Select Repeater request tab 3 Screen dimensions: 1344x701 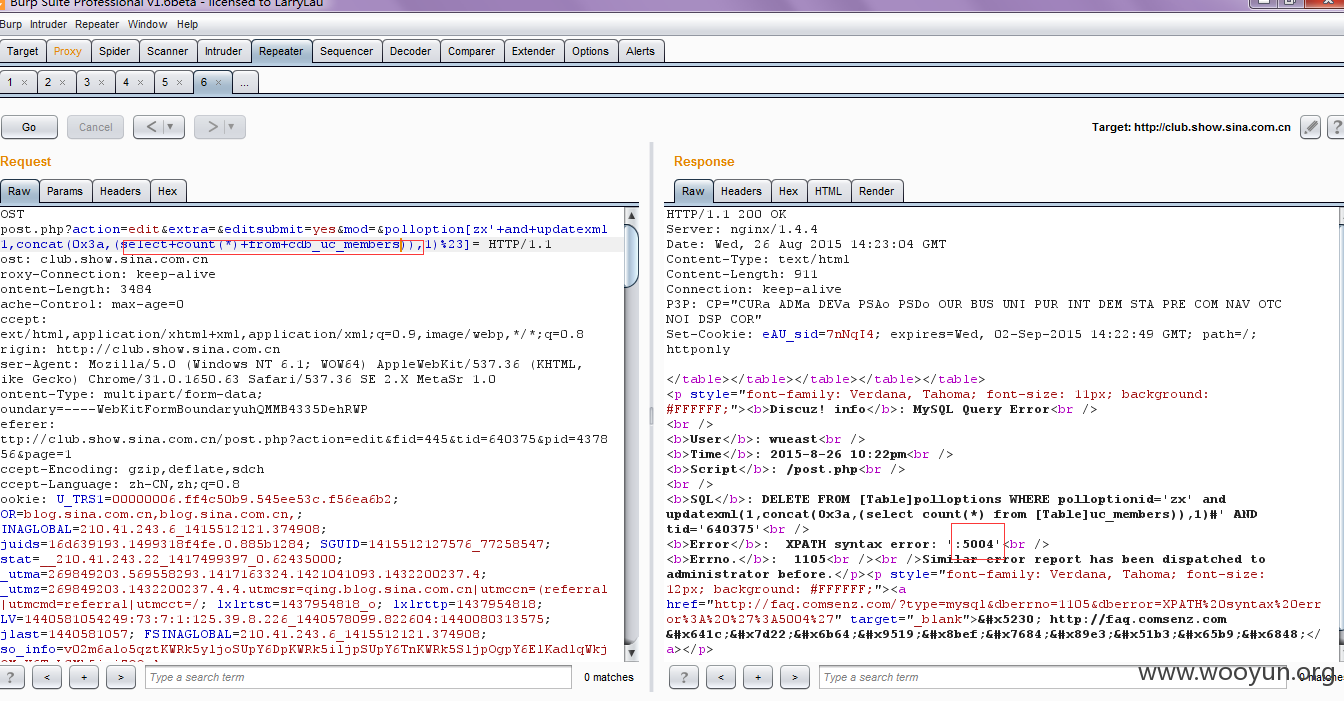87,82
